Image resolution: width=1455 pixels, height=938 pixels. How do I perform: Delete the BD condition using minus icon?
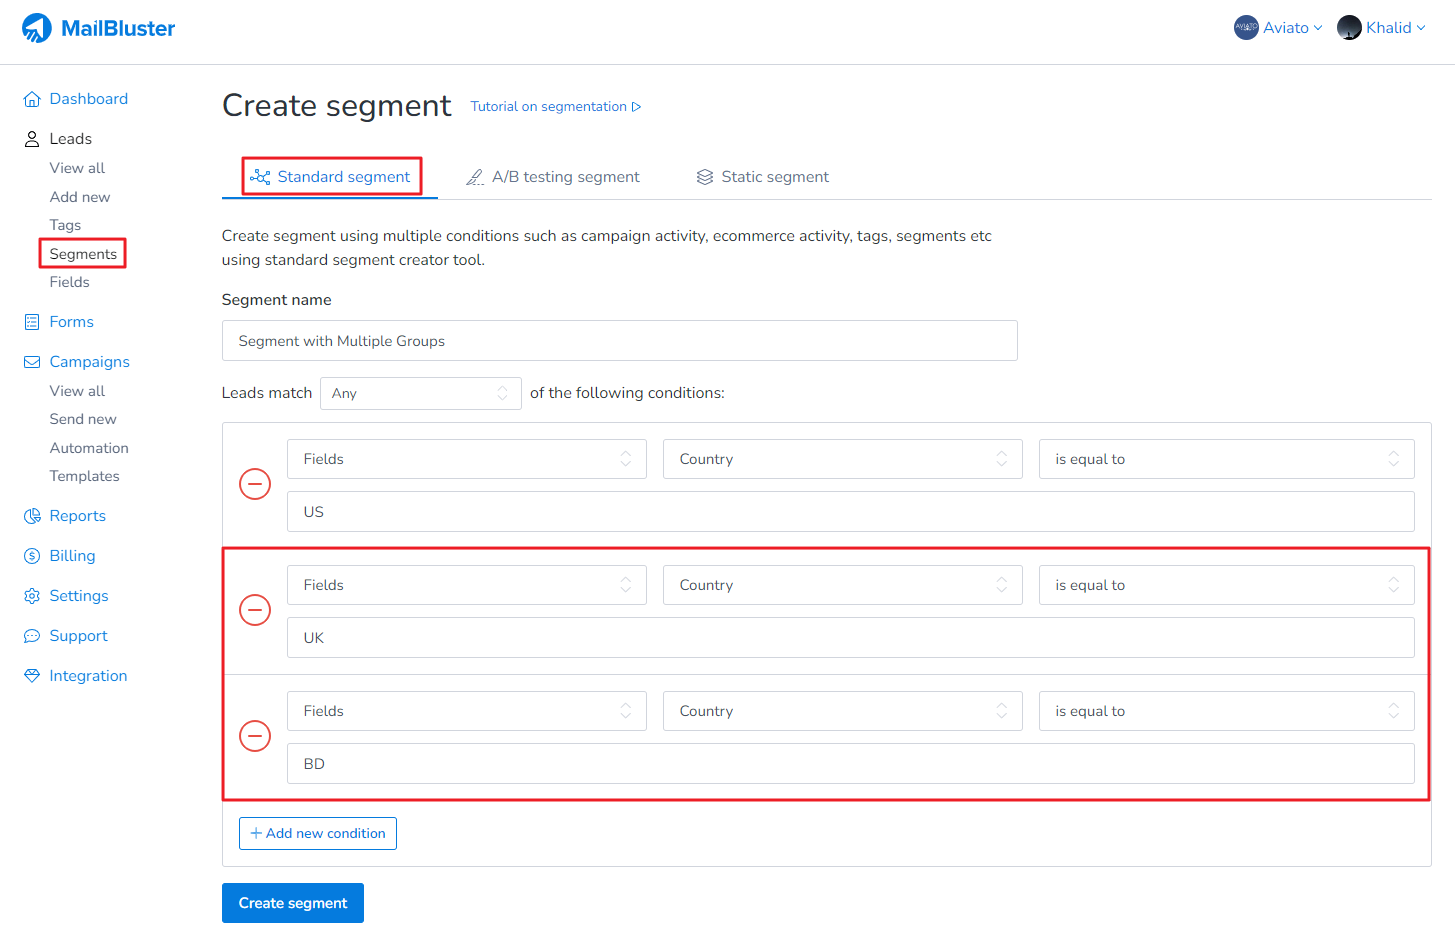pyautogui.click(x=255, y=736)
